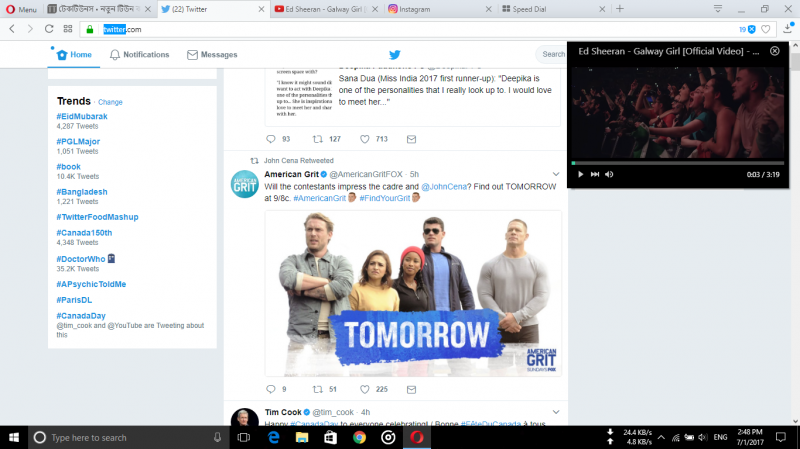Close the (22) Twitter tab
This screenshot has height=449, width=800.
pos(261,9)
